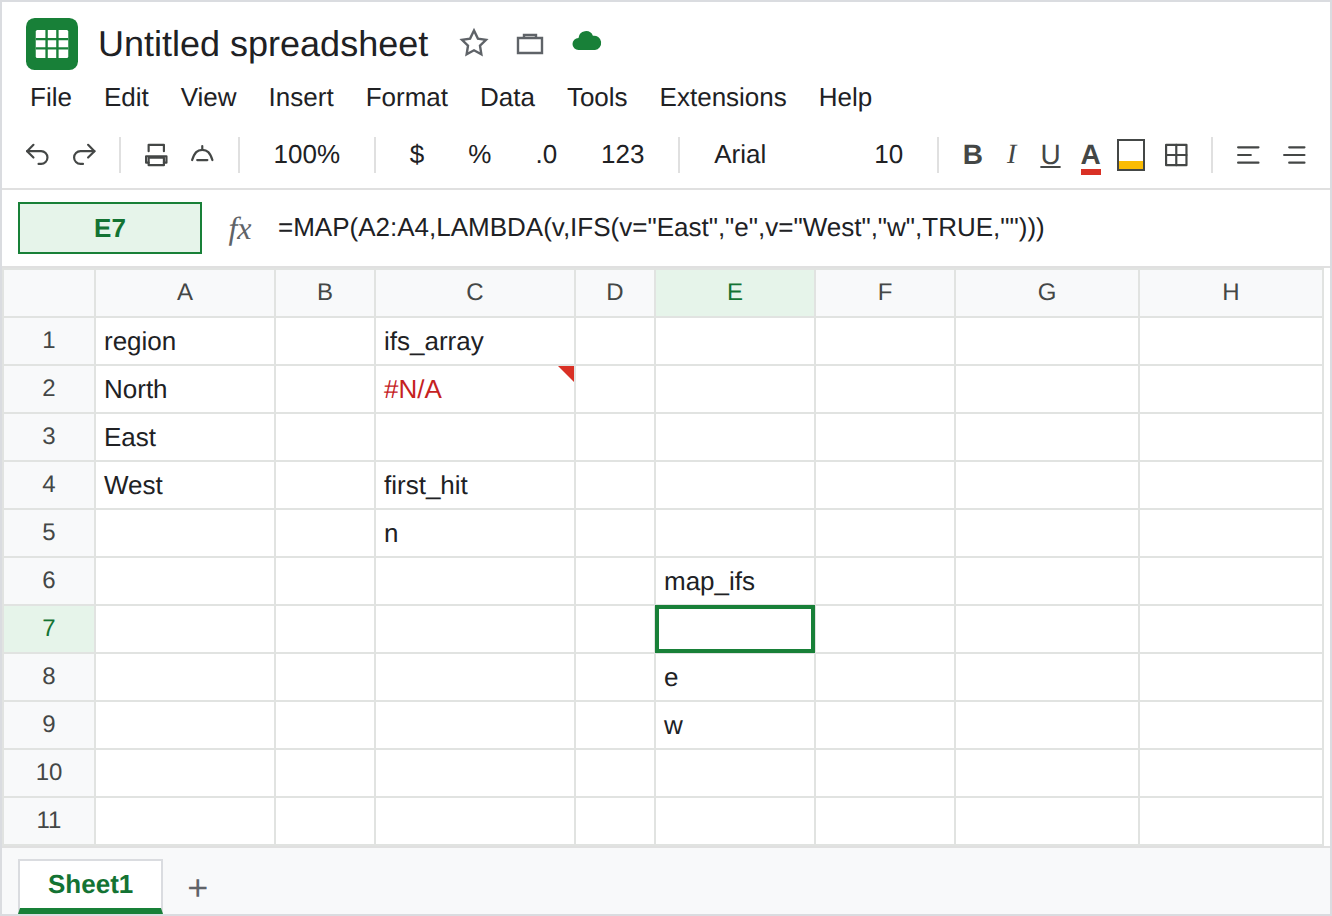Select column E header
Screen dimensions: 1332x916
click(735, 292)
